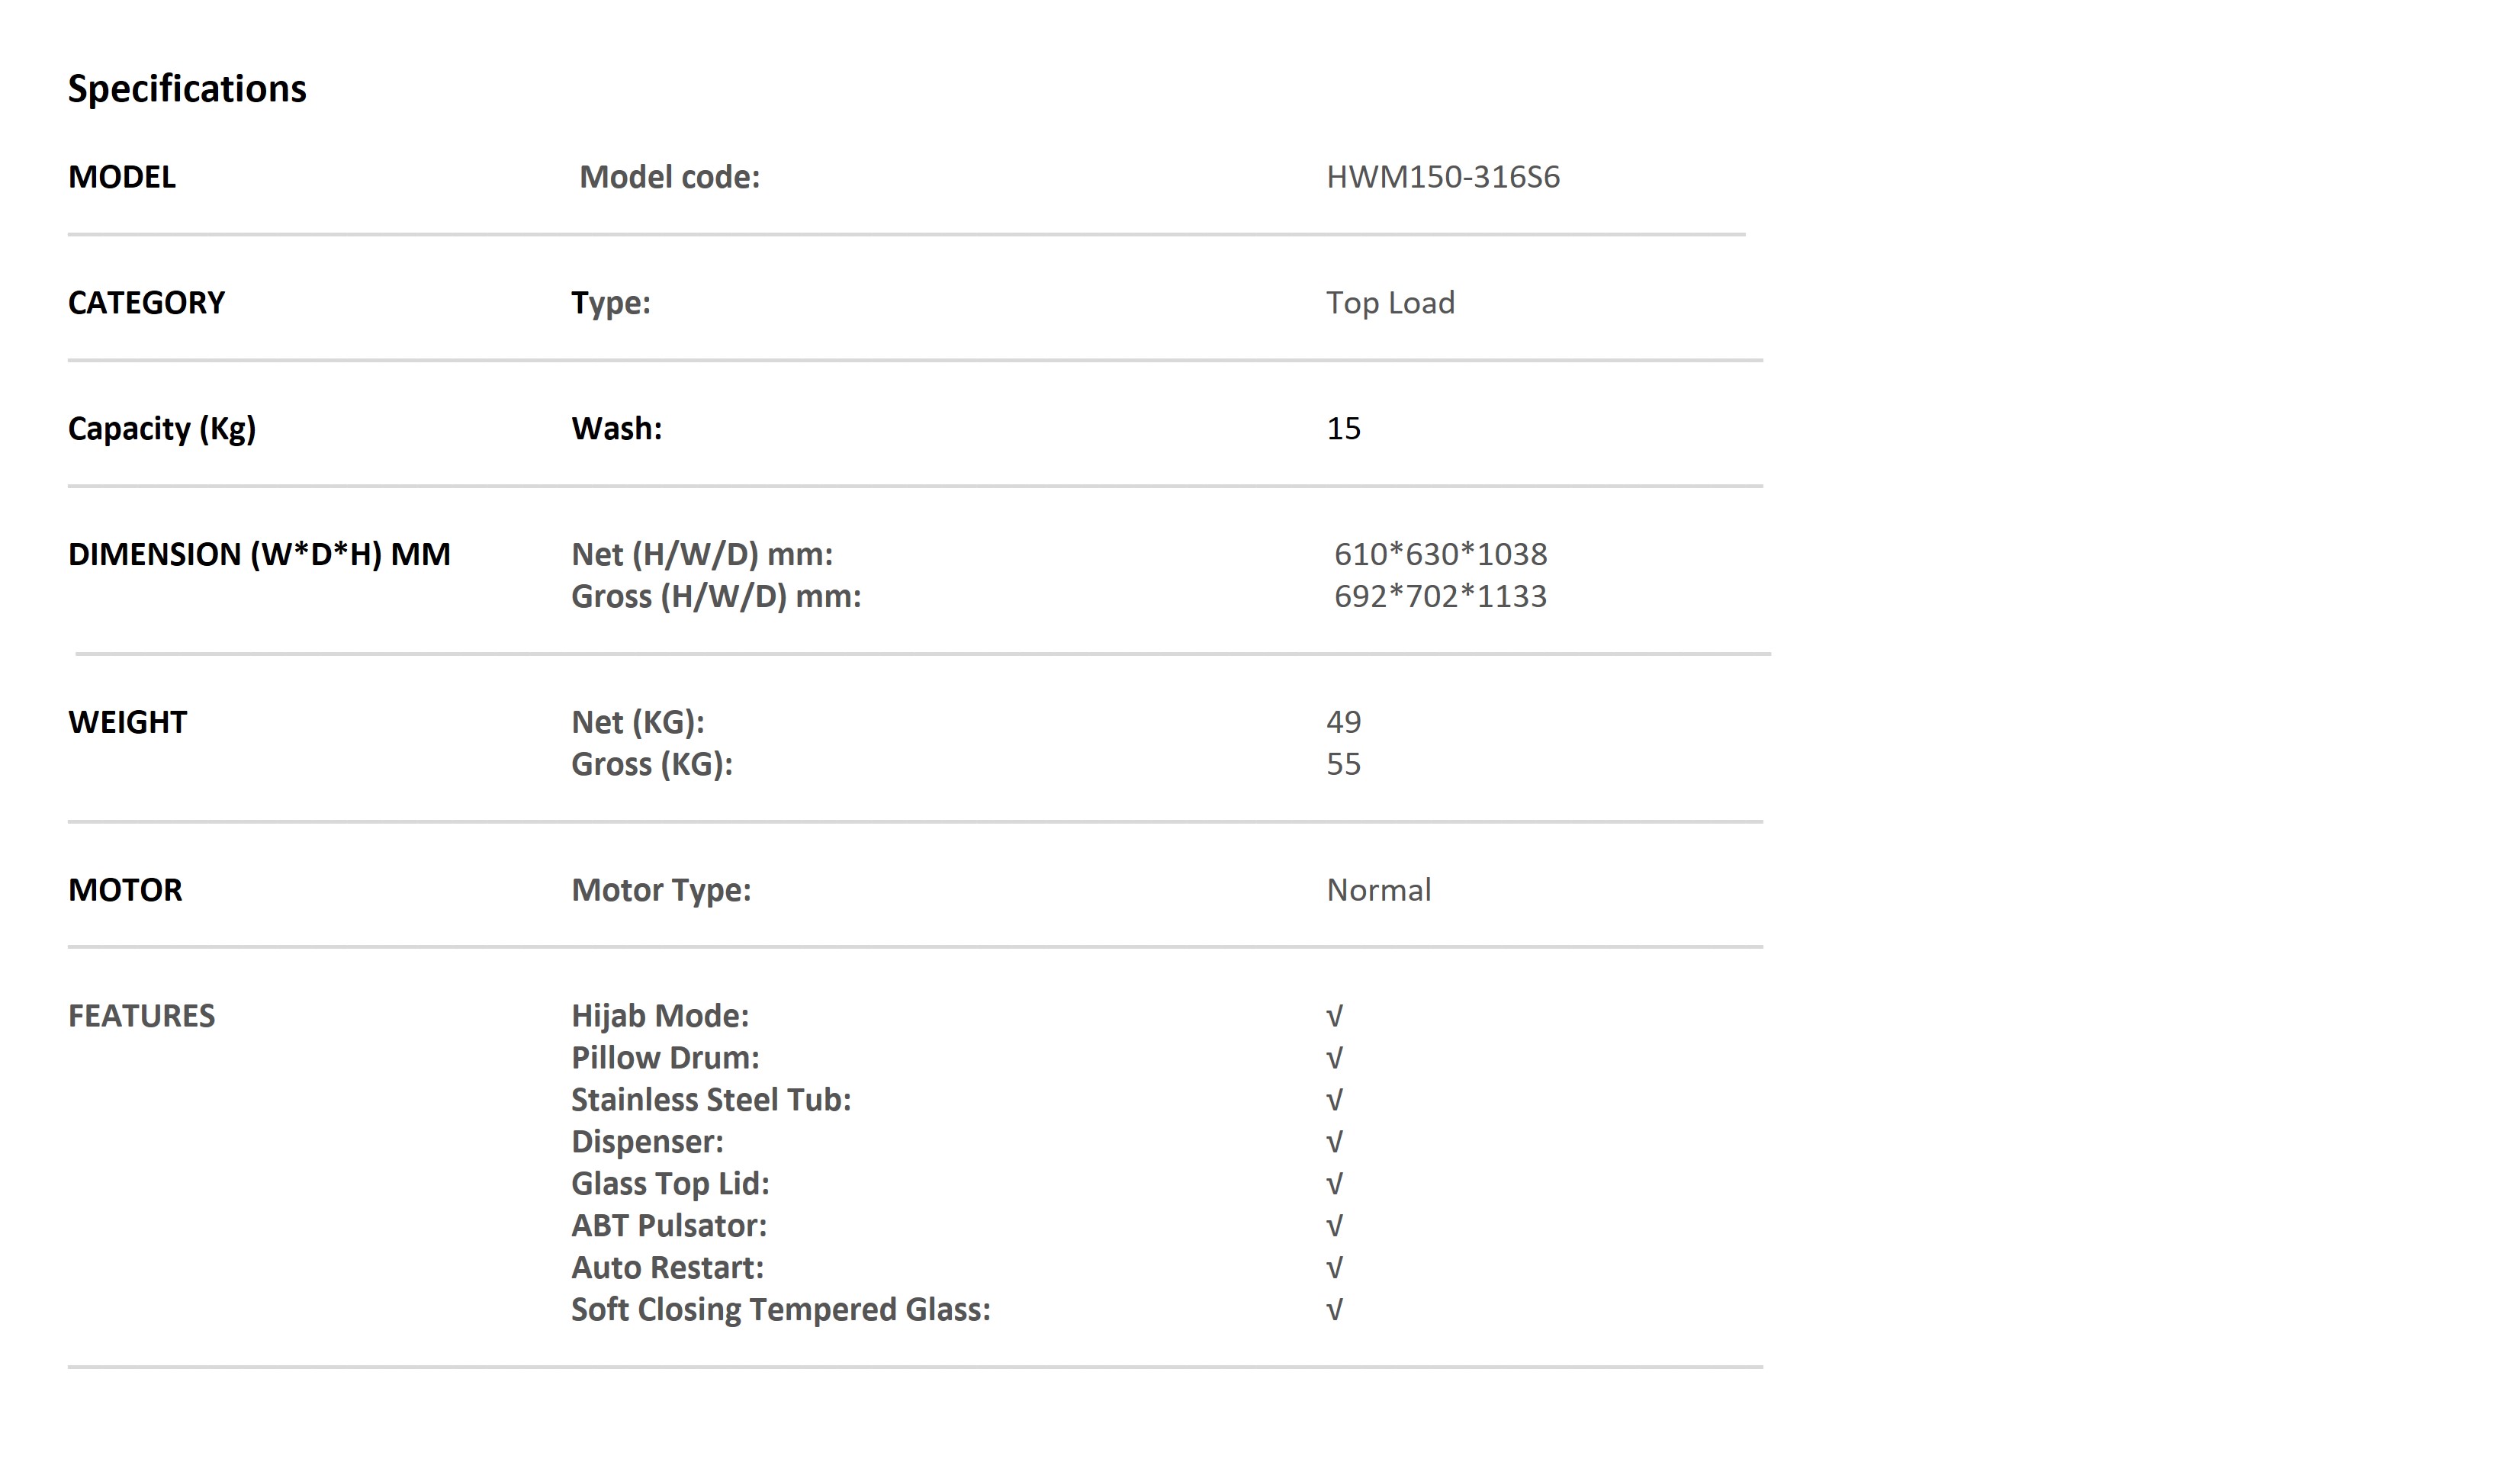Viewport: 2520px width, 1459px height.
Task: Click the Soft Closing Tempered Glass checkmark
Action: point(1334,1311)
